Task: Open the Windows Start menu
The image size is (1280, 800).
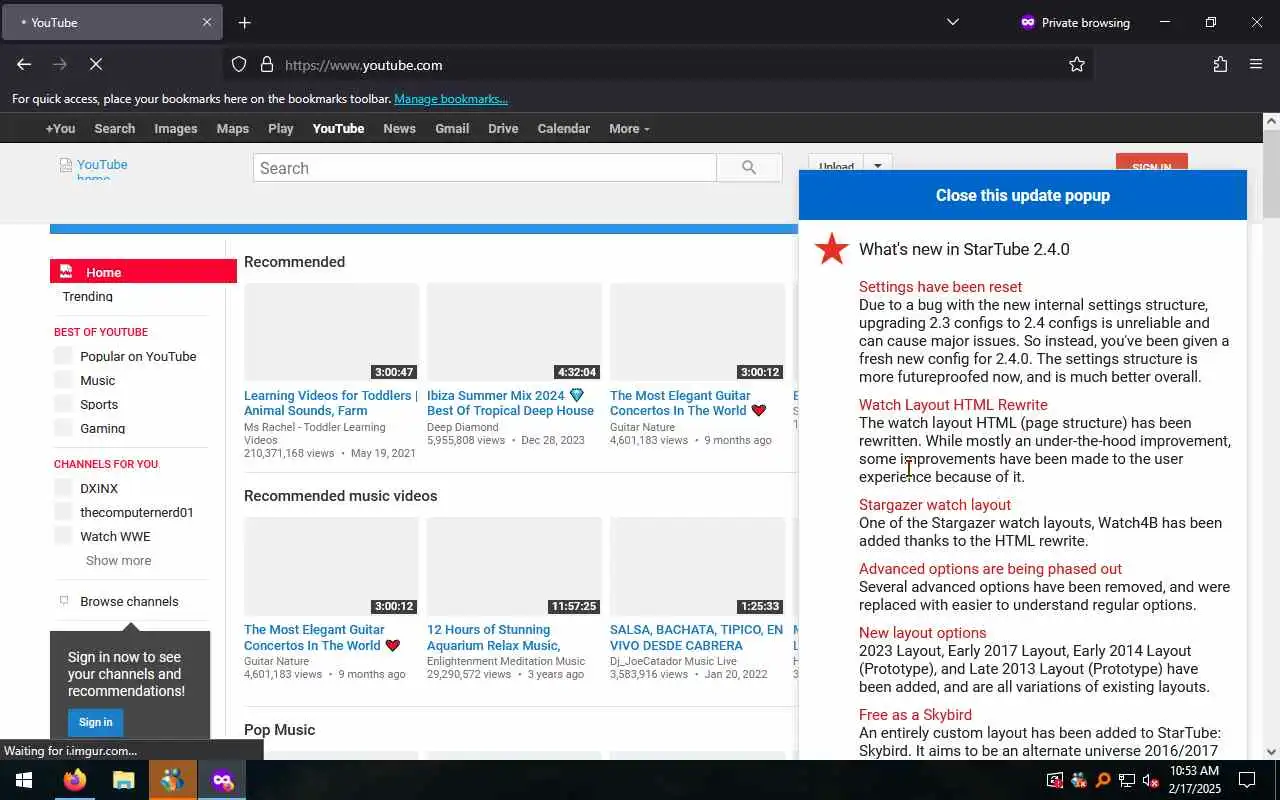Action: tap(24, 780)
